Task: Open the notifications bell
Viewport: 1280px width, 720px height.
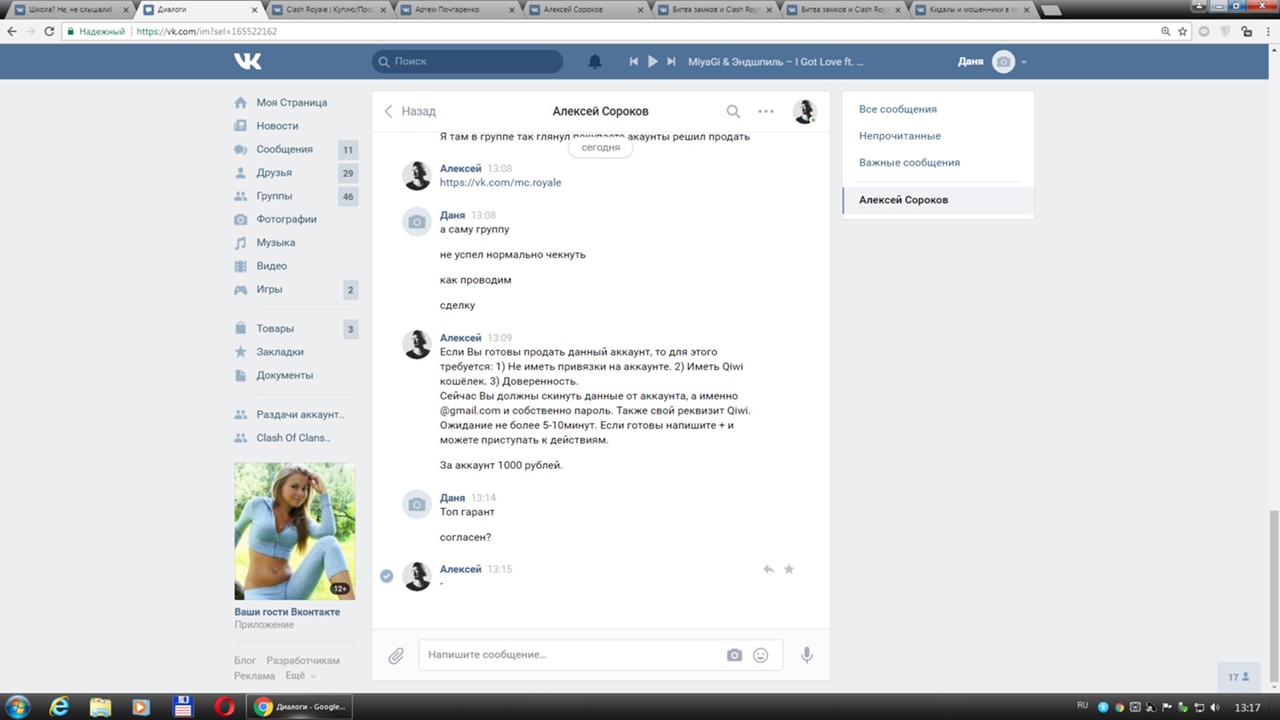Action: (595, 62)
